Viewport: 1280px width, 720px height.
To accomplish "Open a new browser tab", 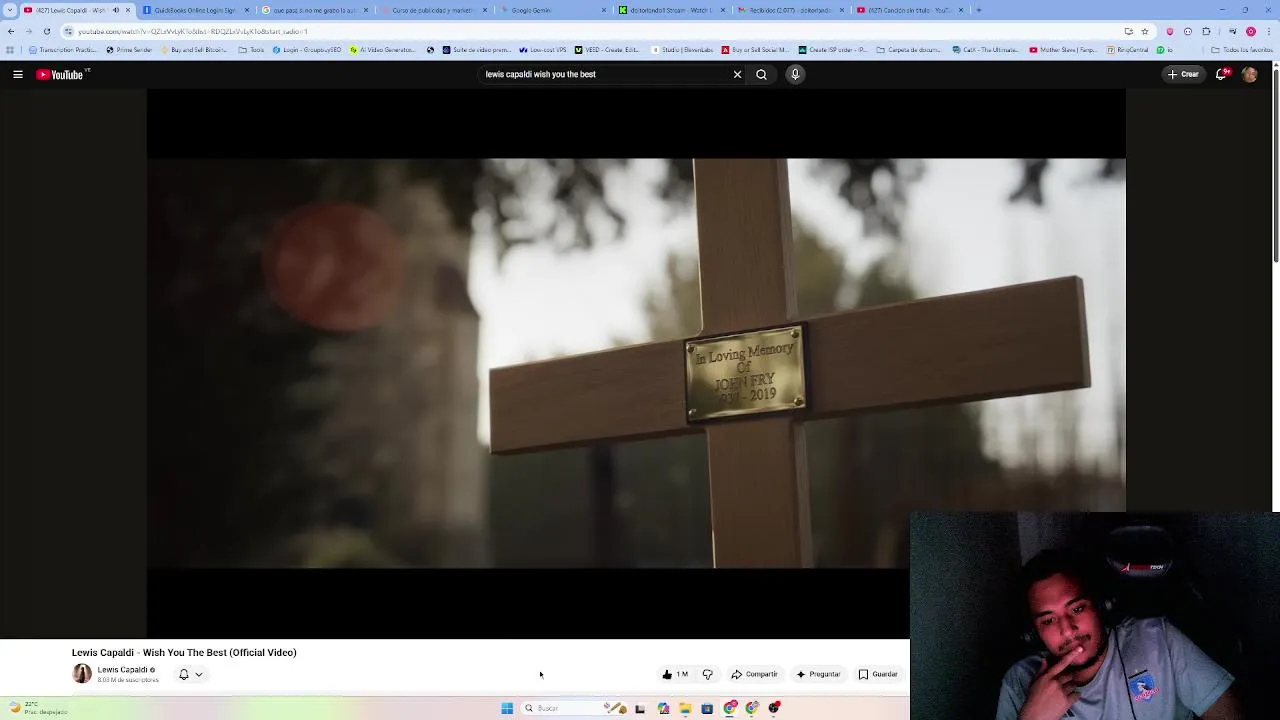I will [x=978, y=10].
